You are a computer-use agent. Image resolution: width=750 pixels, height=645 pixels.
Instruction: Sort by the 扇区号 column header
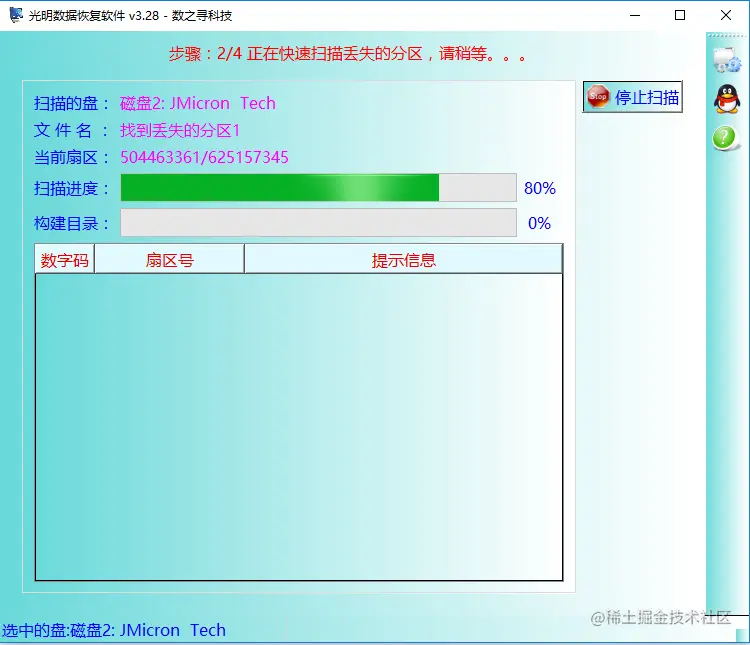click(x=169, y=260)
